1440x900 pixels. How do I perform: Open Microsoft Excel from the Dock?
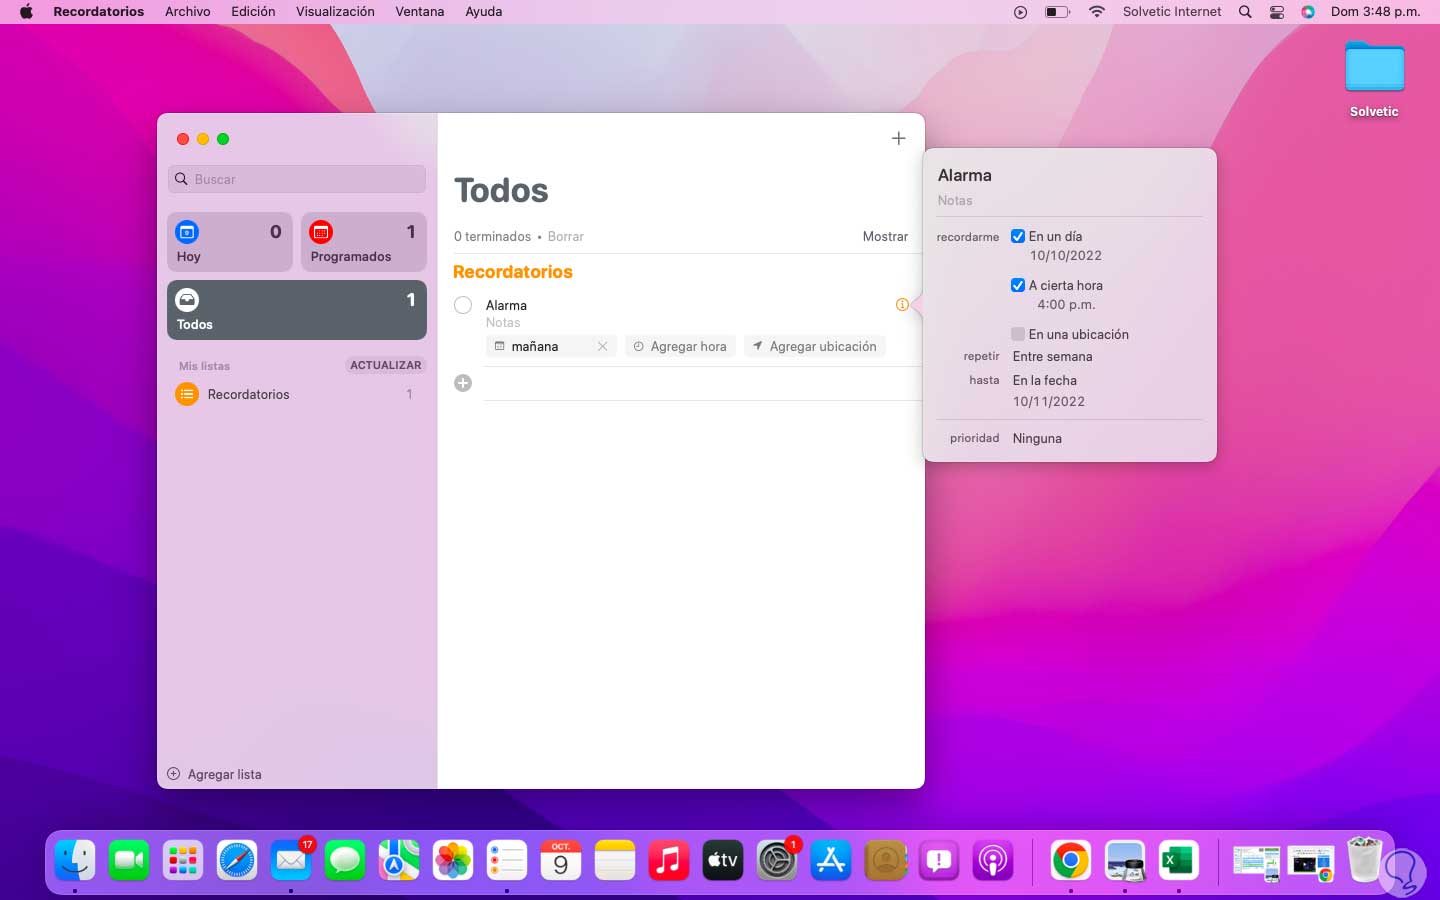tap(1178, 860)
